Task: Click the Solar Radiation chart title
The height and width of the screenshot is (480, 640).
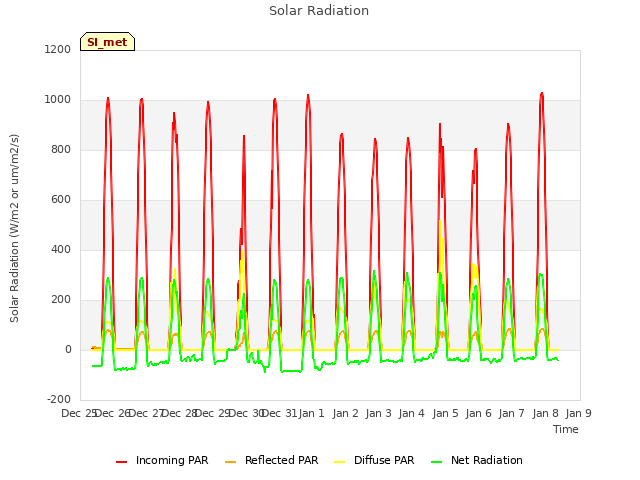Action: point(319,11)
